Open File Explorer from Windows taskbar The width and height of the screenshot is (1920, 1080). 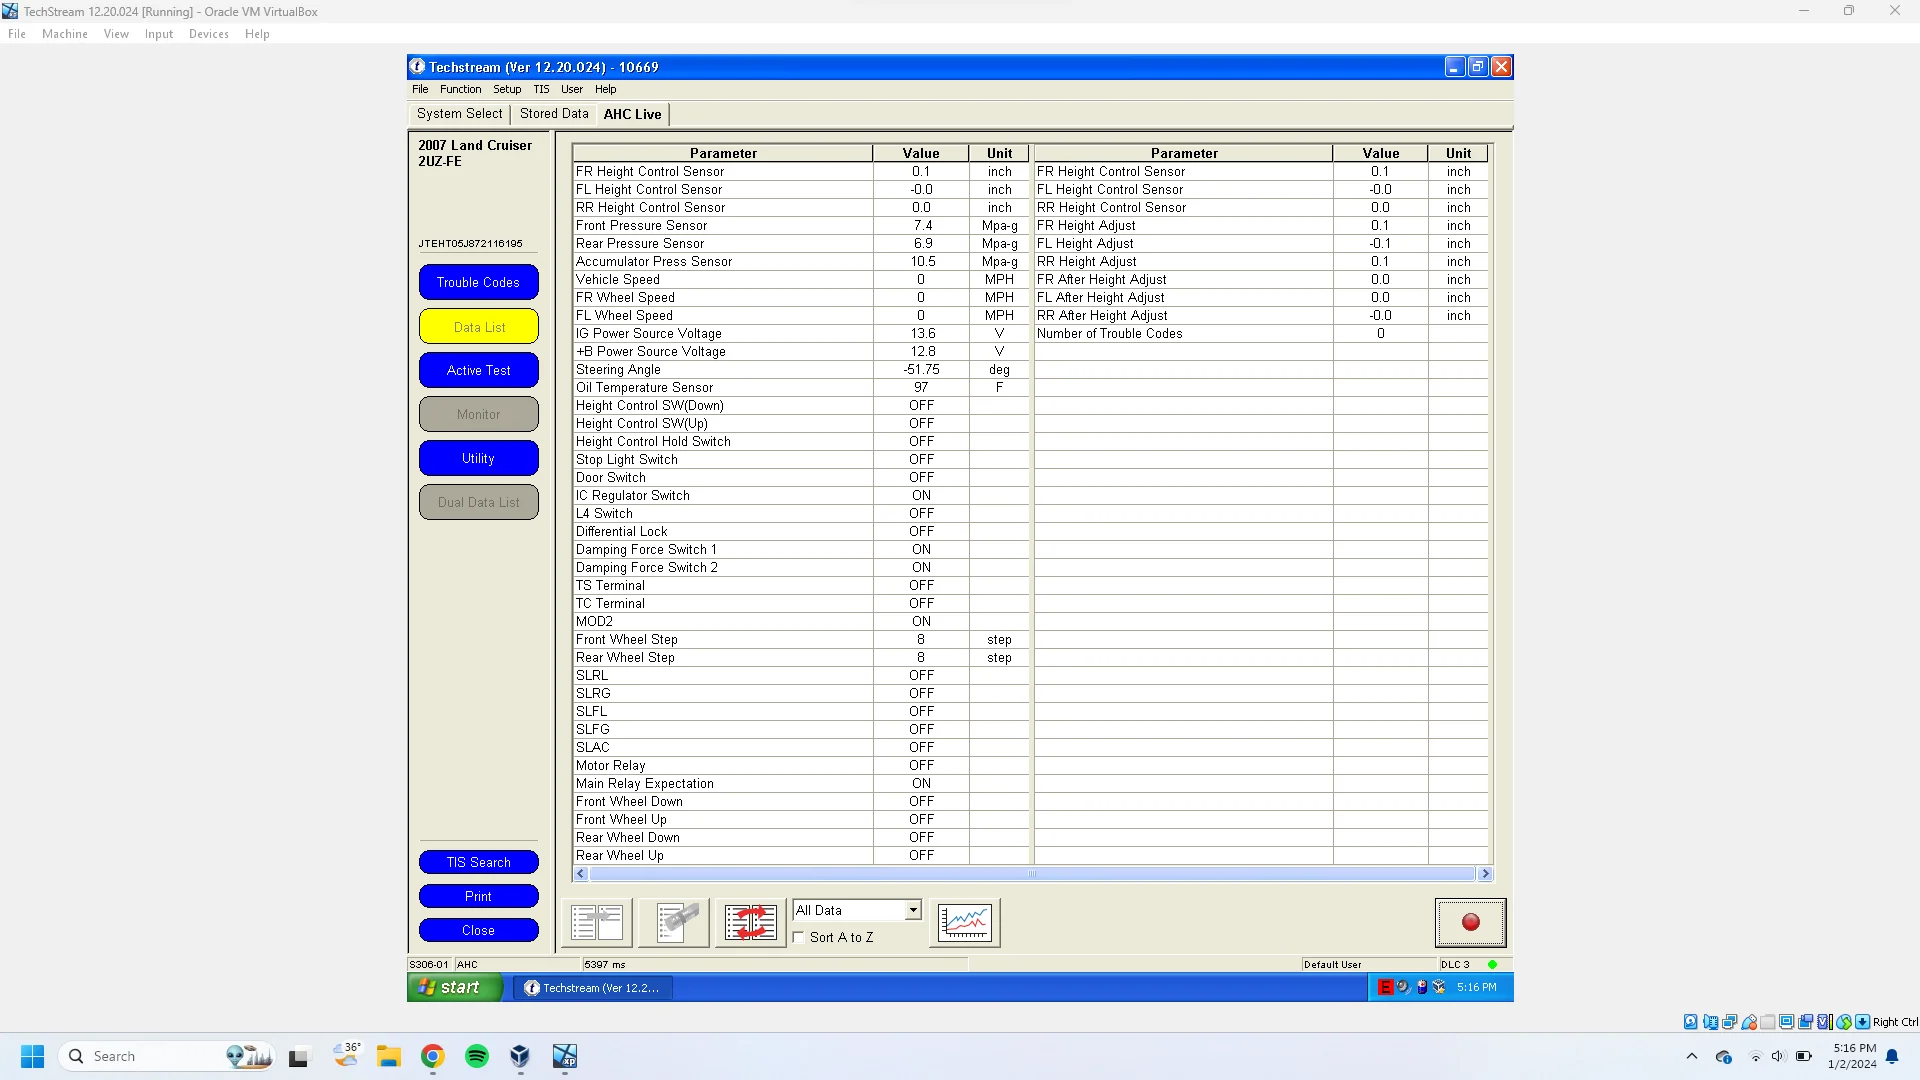[388, 1056]
